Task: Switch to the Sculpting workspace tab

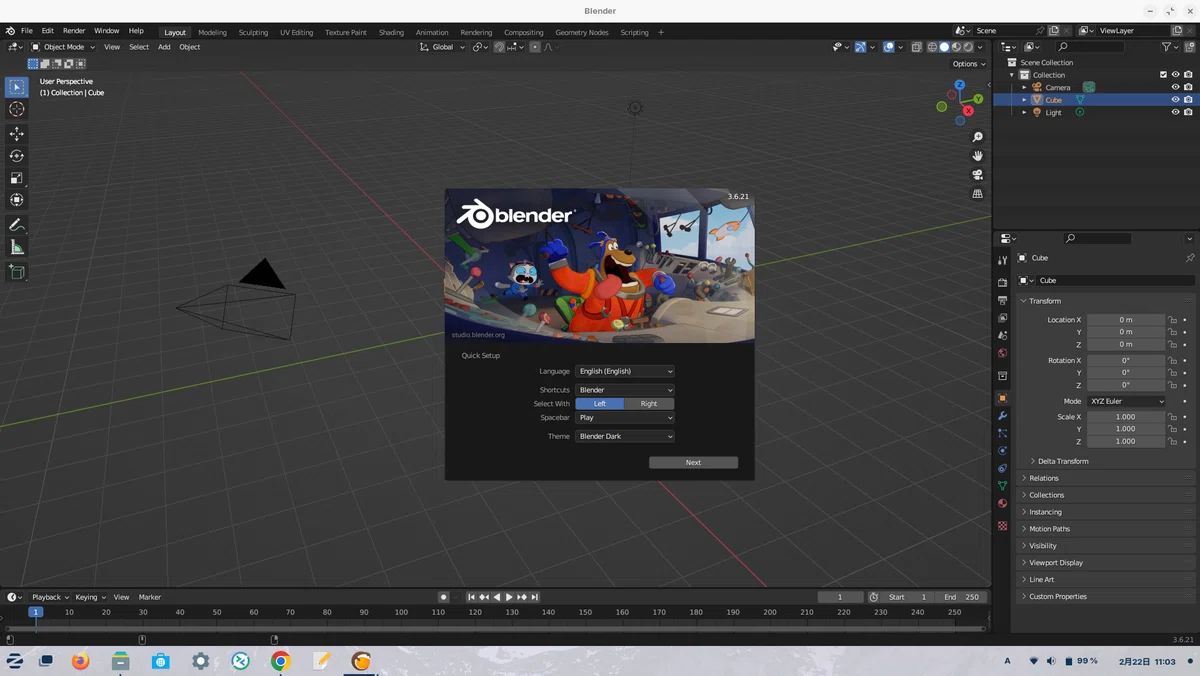Action: tap(253, 32)
